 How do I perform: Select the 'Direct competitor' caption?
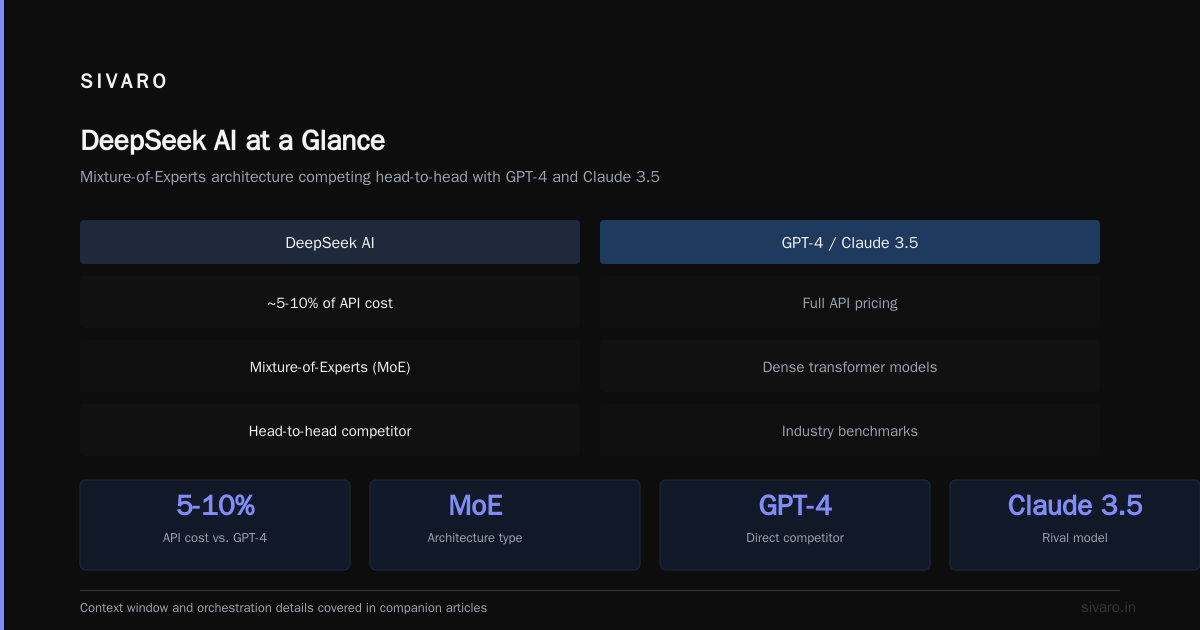pyautogui.click(x=795, y=538)
